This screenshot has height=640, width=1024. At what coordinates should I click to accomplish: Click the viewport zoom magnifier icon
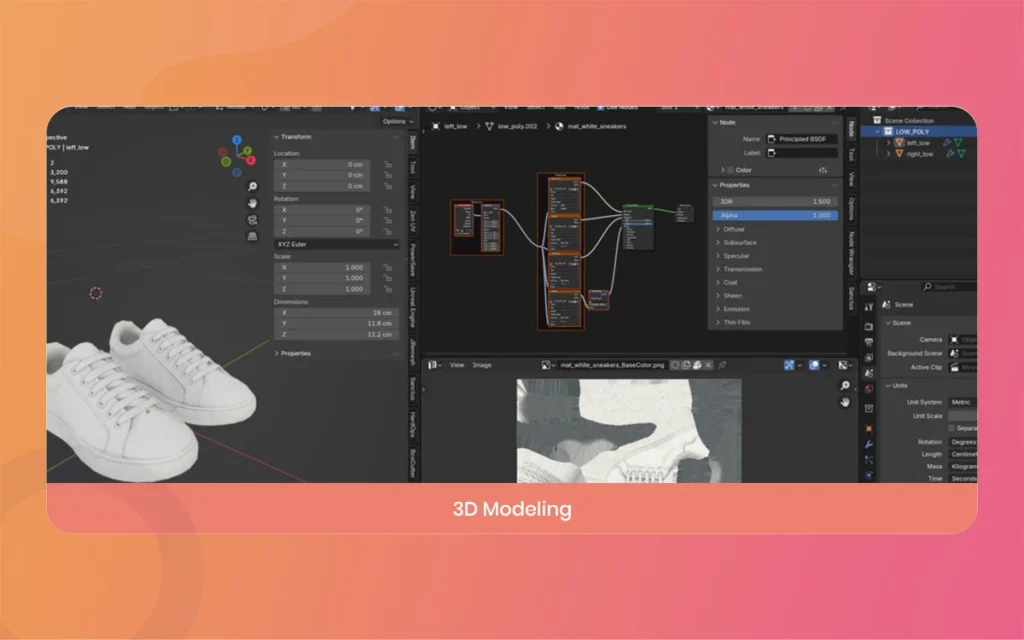tap(253, 187)
